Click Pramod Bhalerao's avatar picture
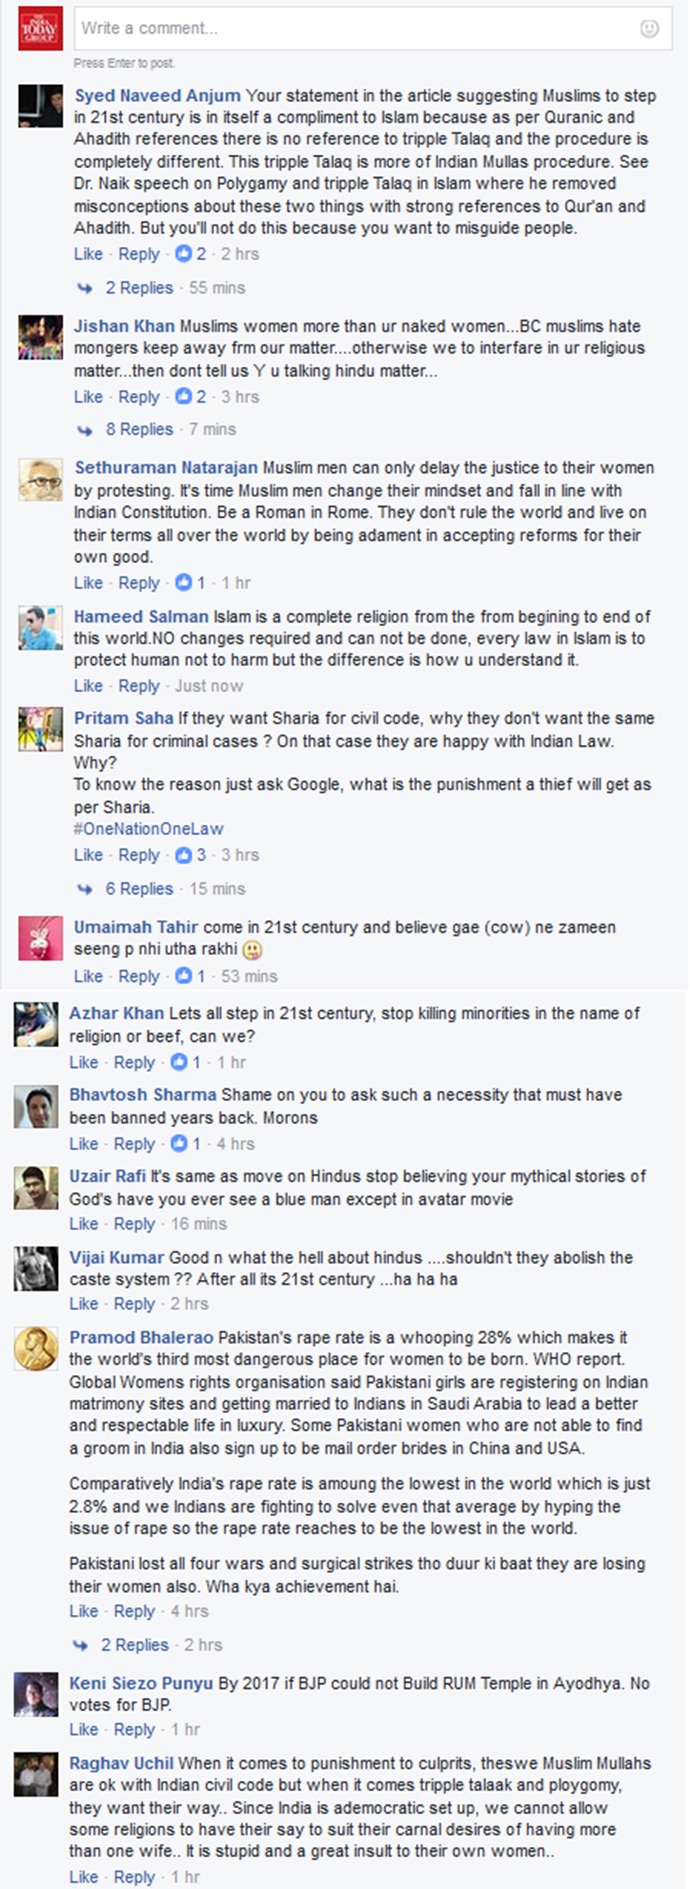The width and height of the screenshot is (690, 1889). coord(35,1348)
